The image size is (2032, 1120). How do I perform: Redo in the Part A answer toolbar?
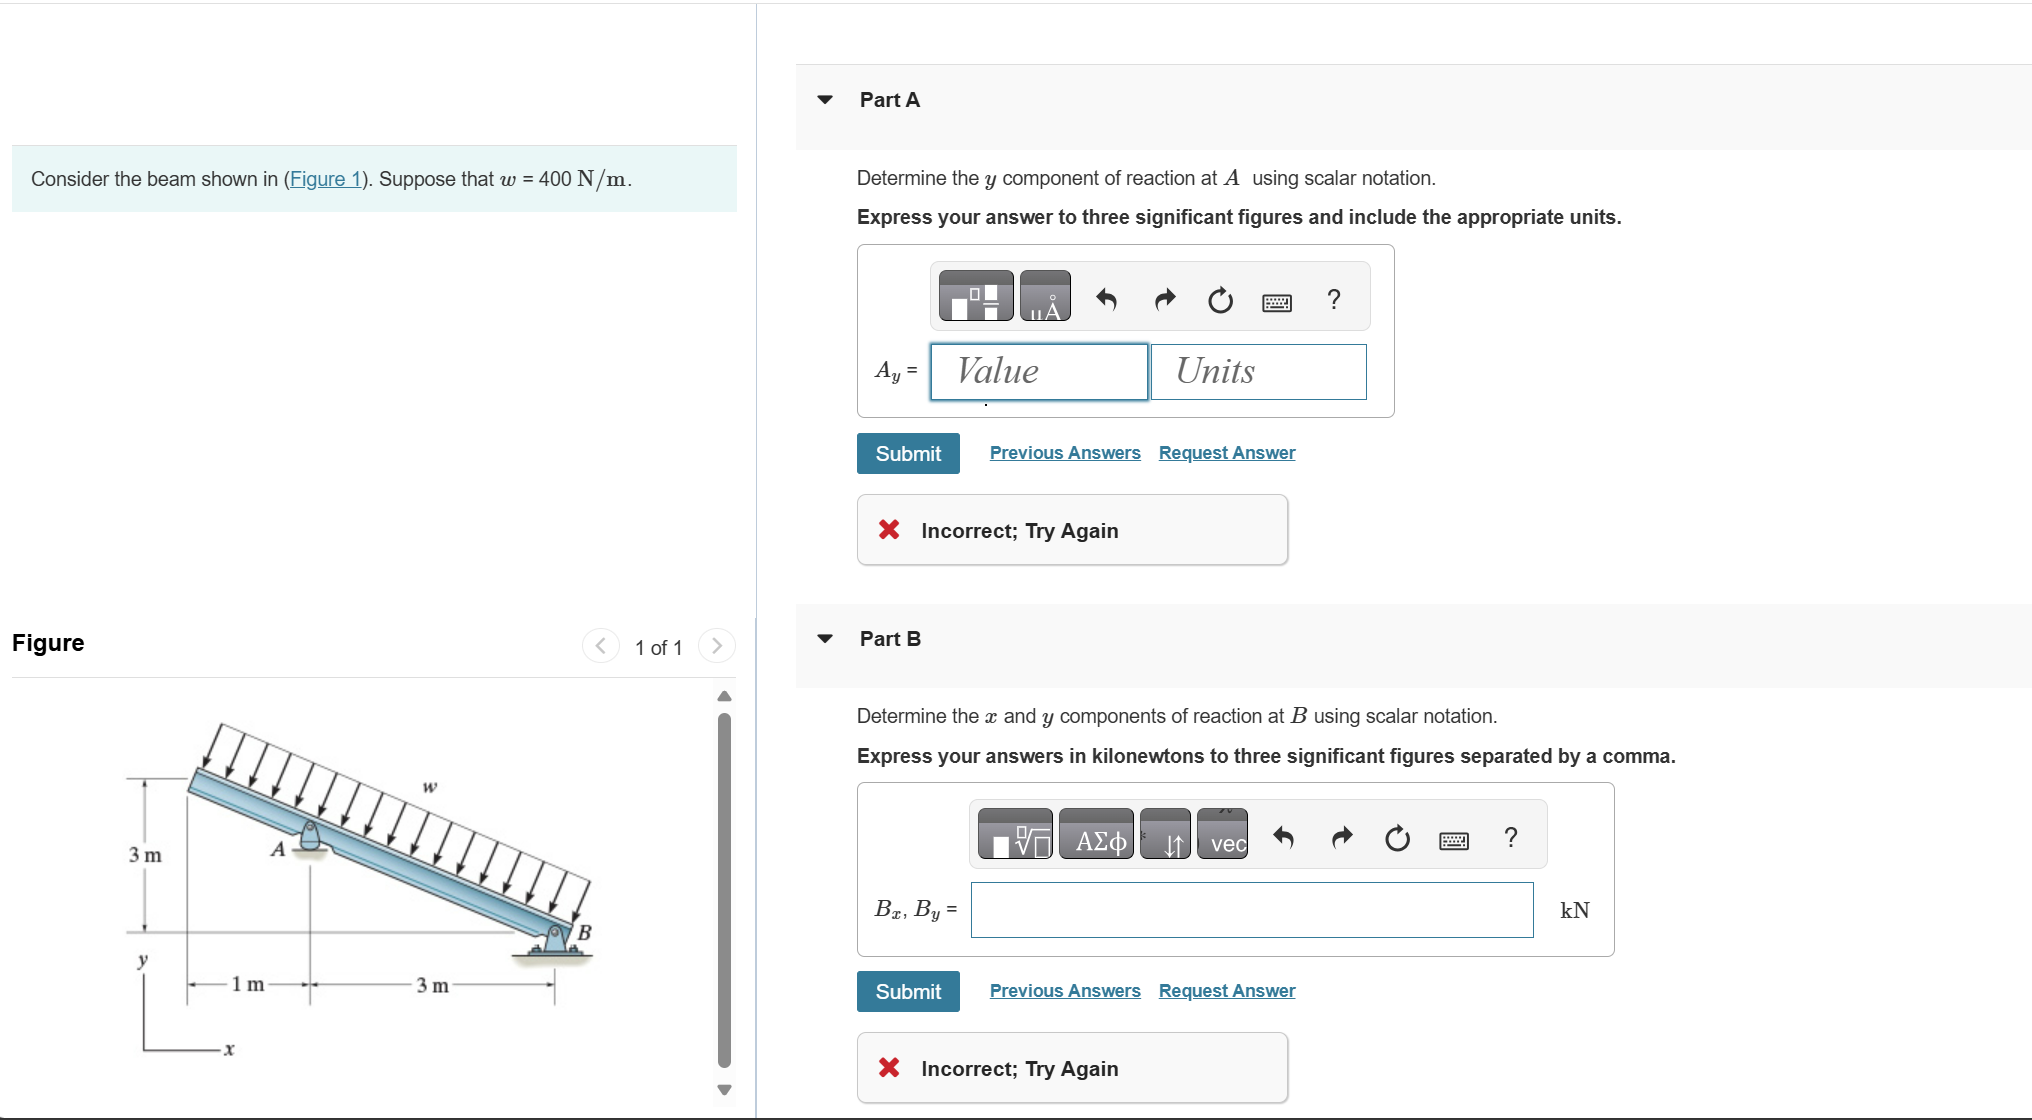(x=1163, y=298)
